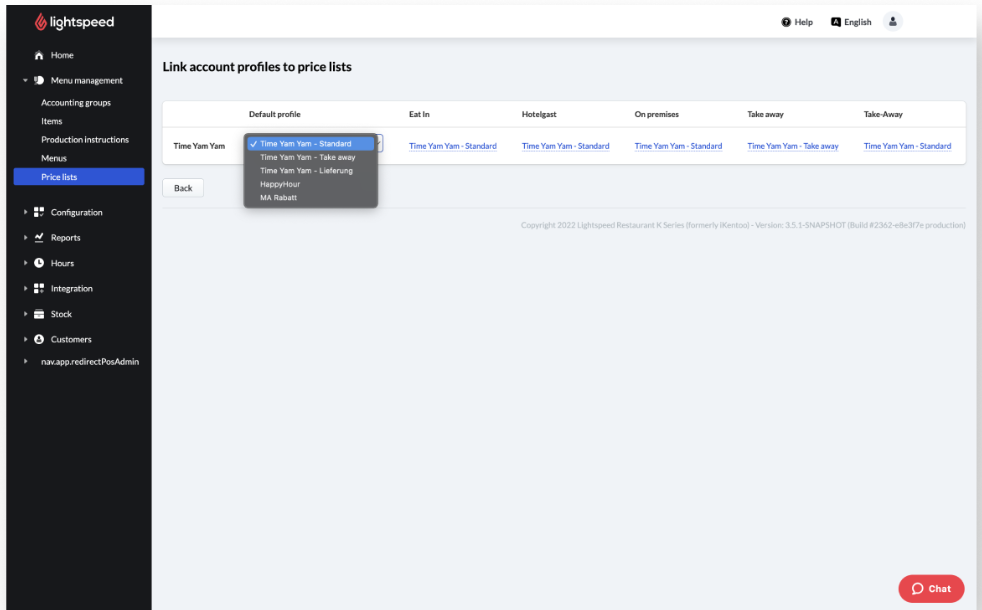Viewport: 982px width, 610px height.
Task: Go to Production instructions page
Action: [x=85, y=140]
